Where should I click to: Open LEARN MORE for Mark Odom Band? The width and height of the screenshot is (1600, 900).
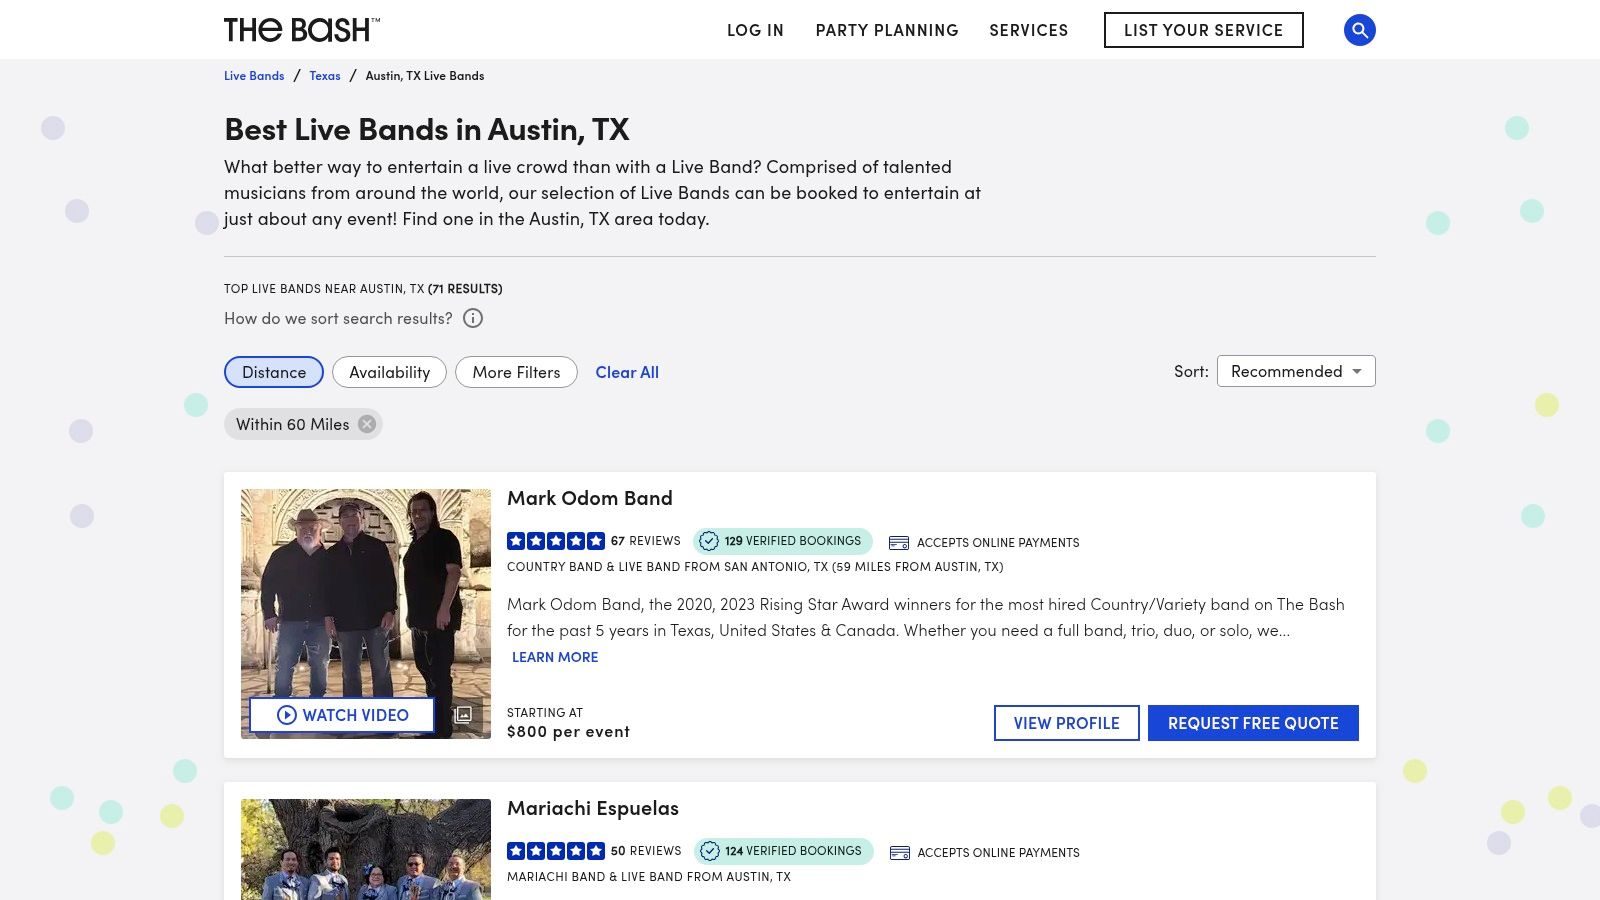coord(554,657)
